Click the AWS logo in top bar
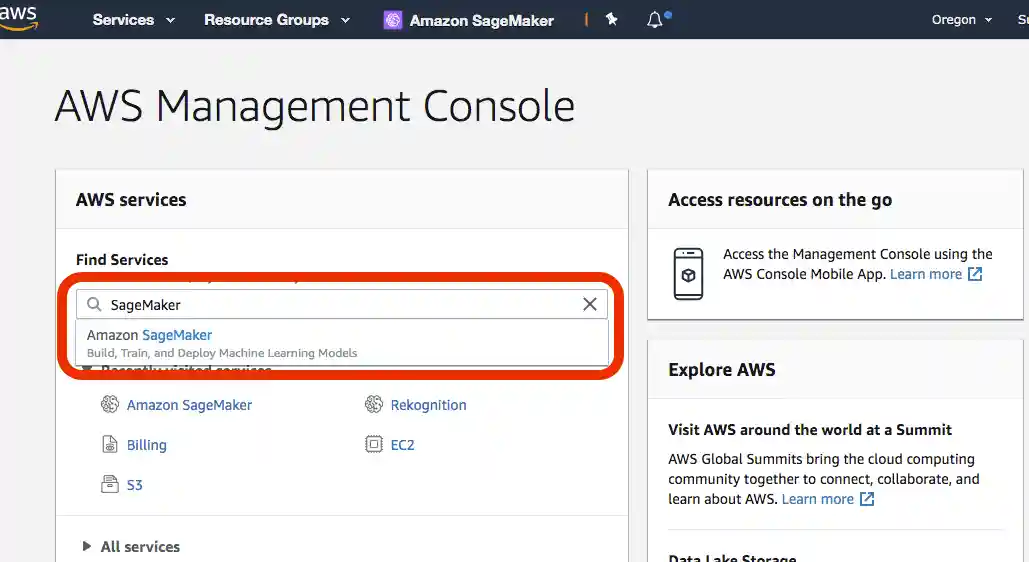Image resolution: width=1029 pixels, height=562 pixels. click(18, 17)
